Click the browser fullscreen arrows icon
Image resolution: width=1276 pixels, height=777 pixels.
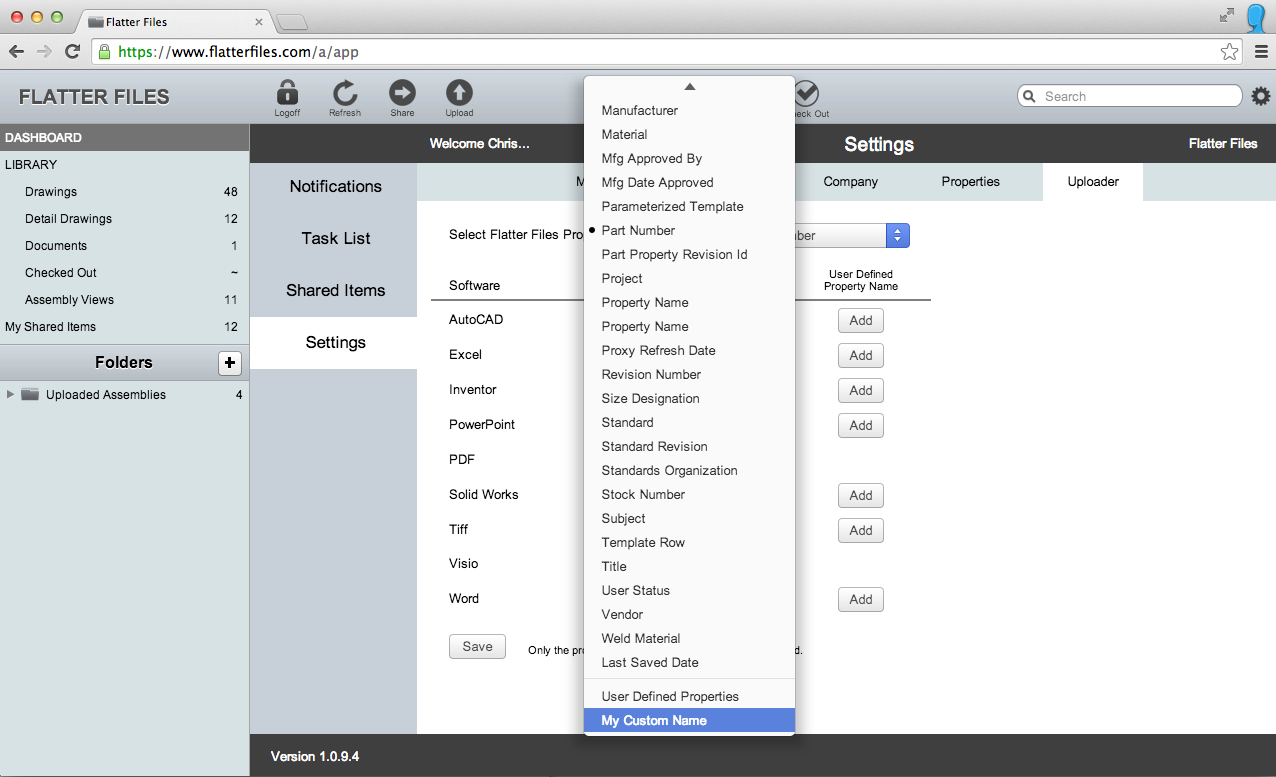[x=1227, y=15]
